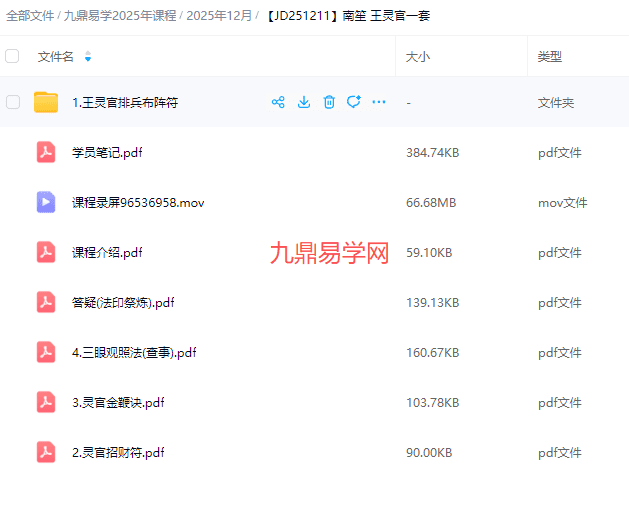Check the box for 1.王灵官排兵布阵符 folder
This screenshot has height=512, width=629.
click(13, 102)
